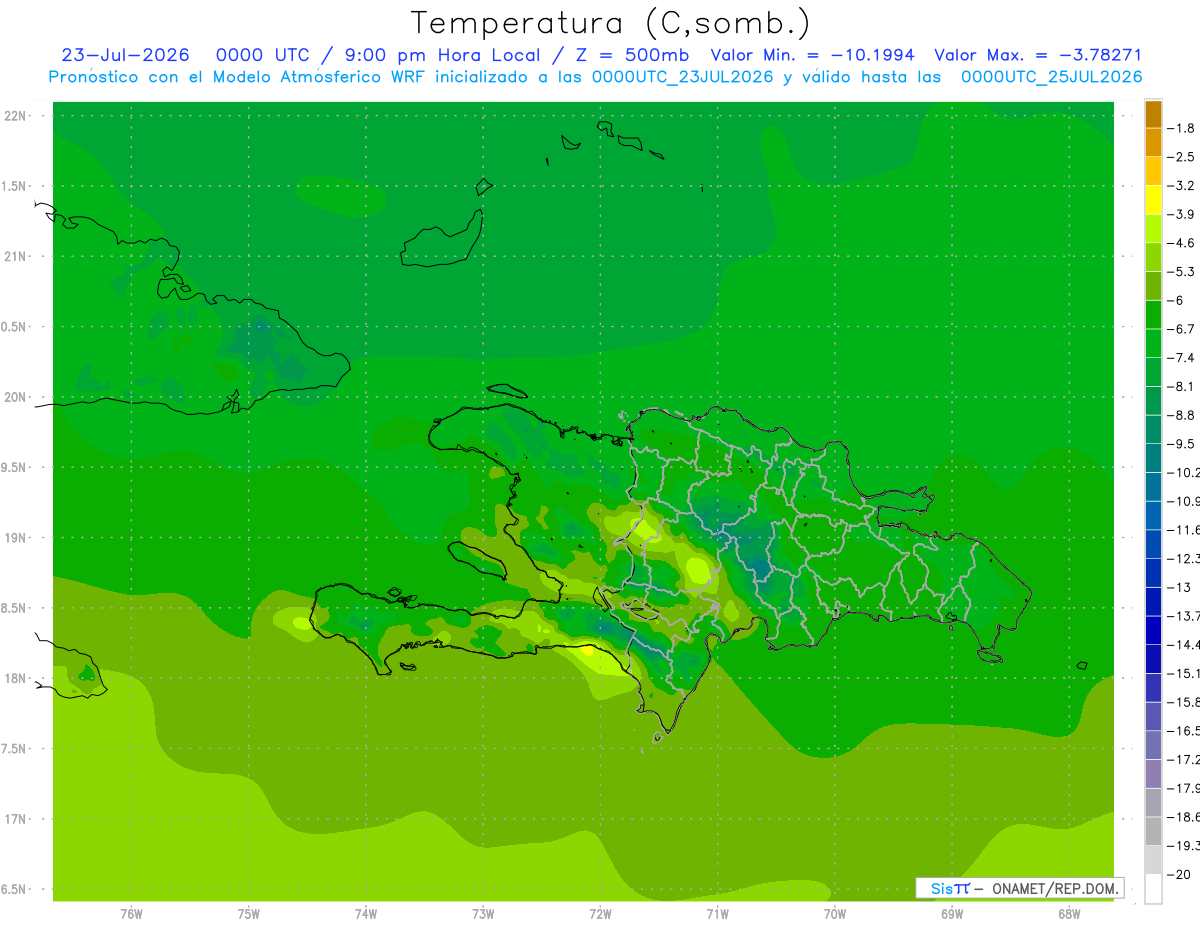The image size is (1200, 927).
Task: Click the "76W" longitude label
Action: 131,914
